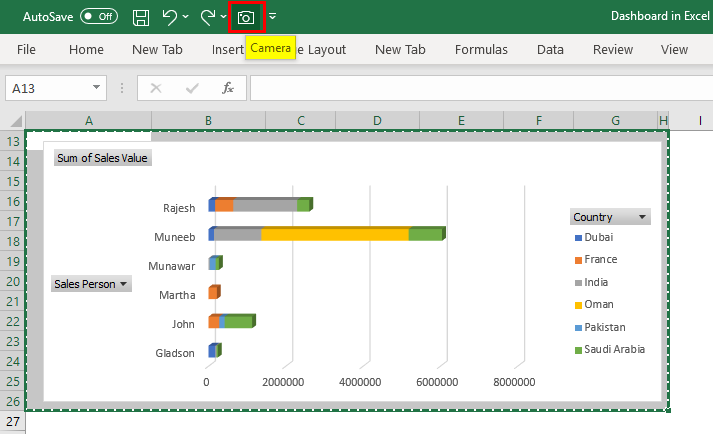Click the France orange legend swatch

pos(578,260)
